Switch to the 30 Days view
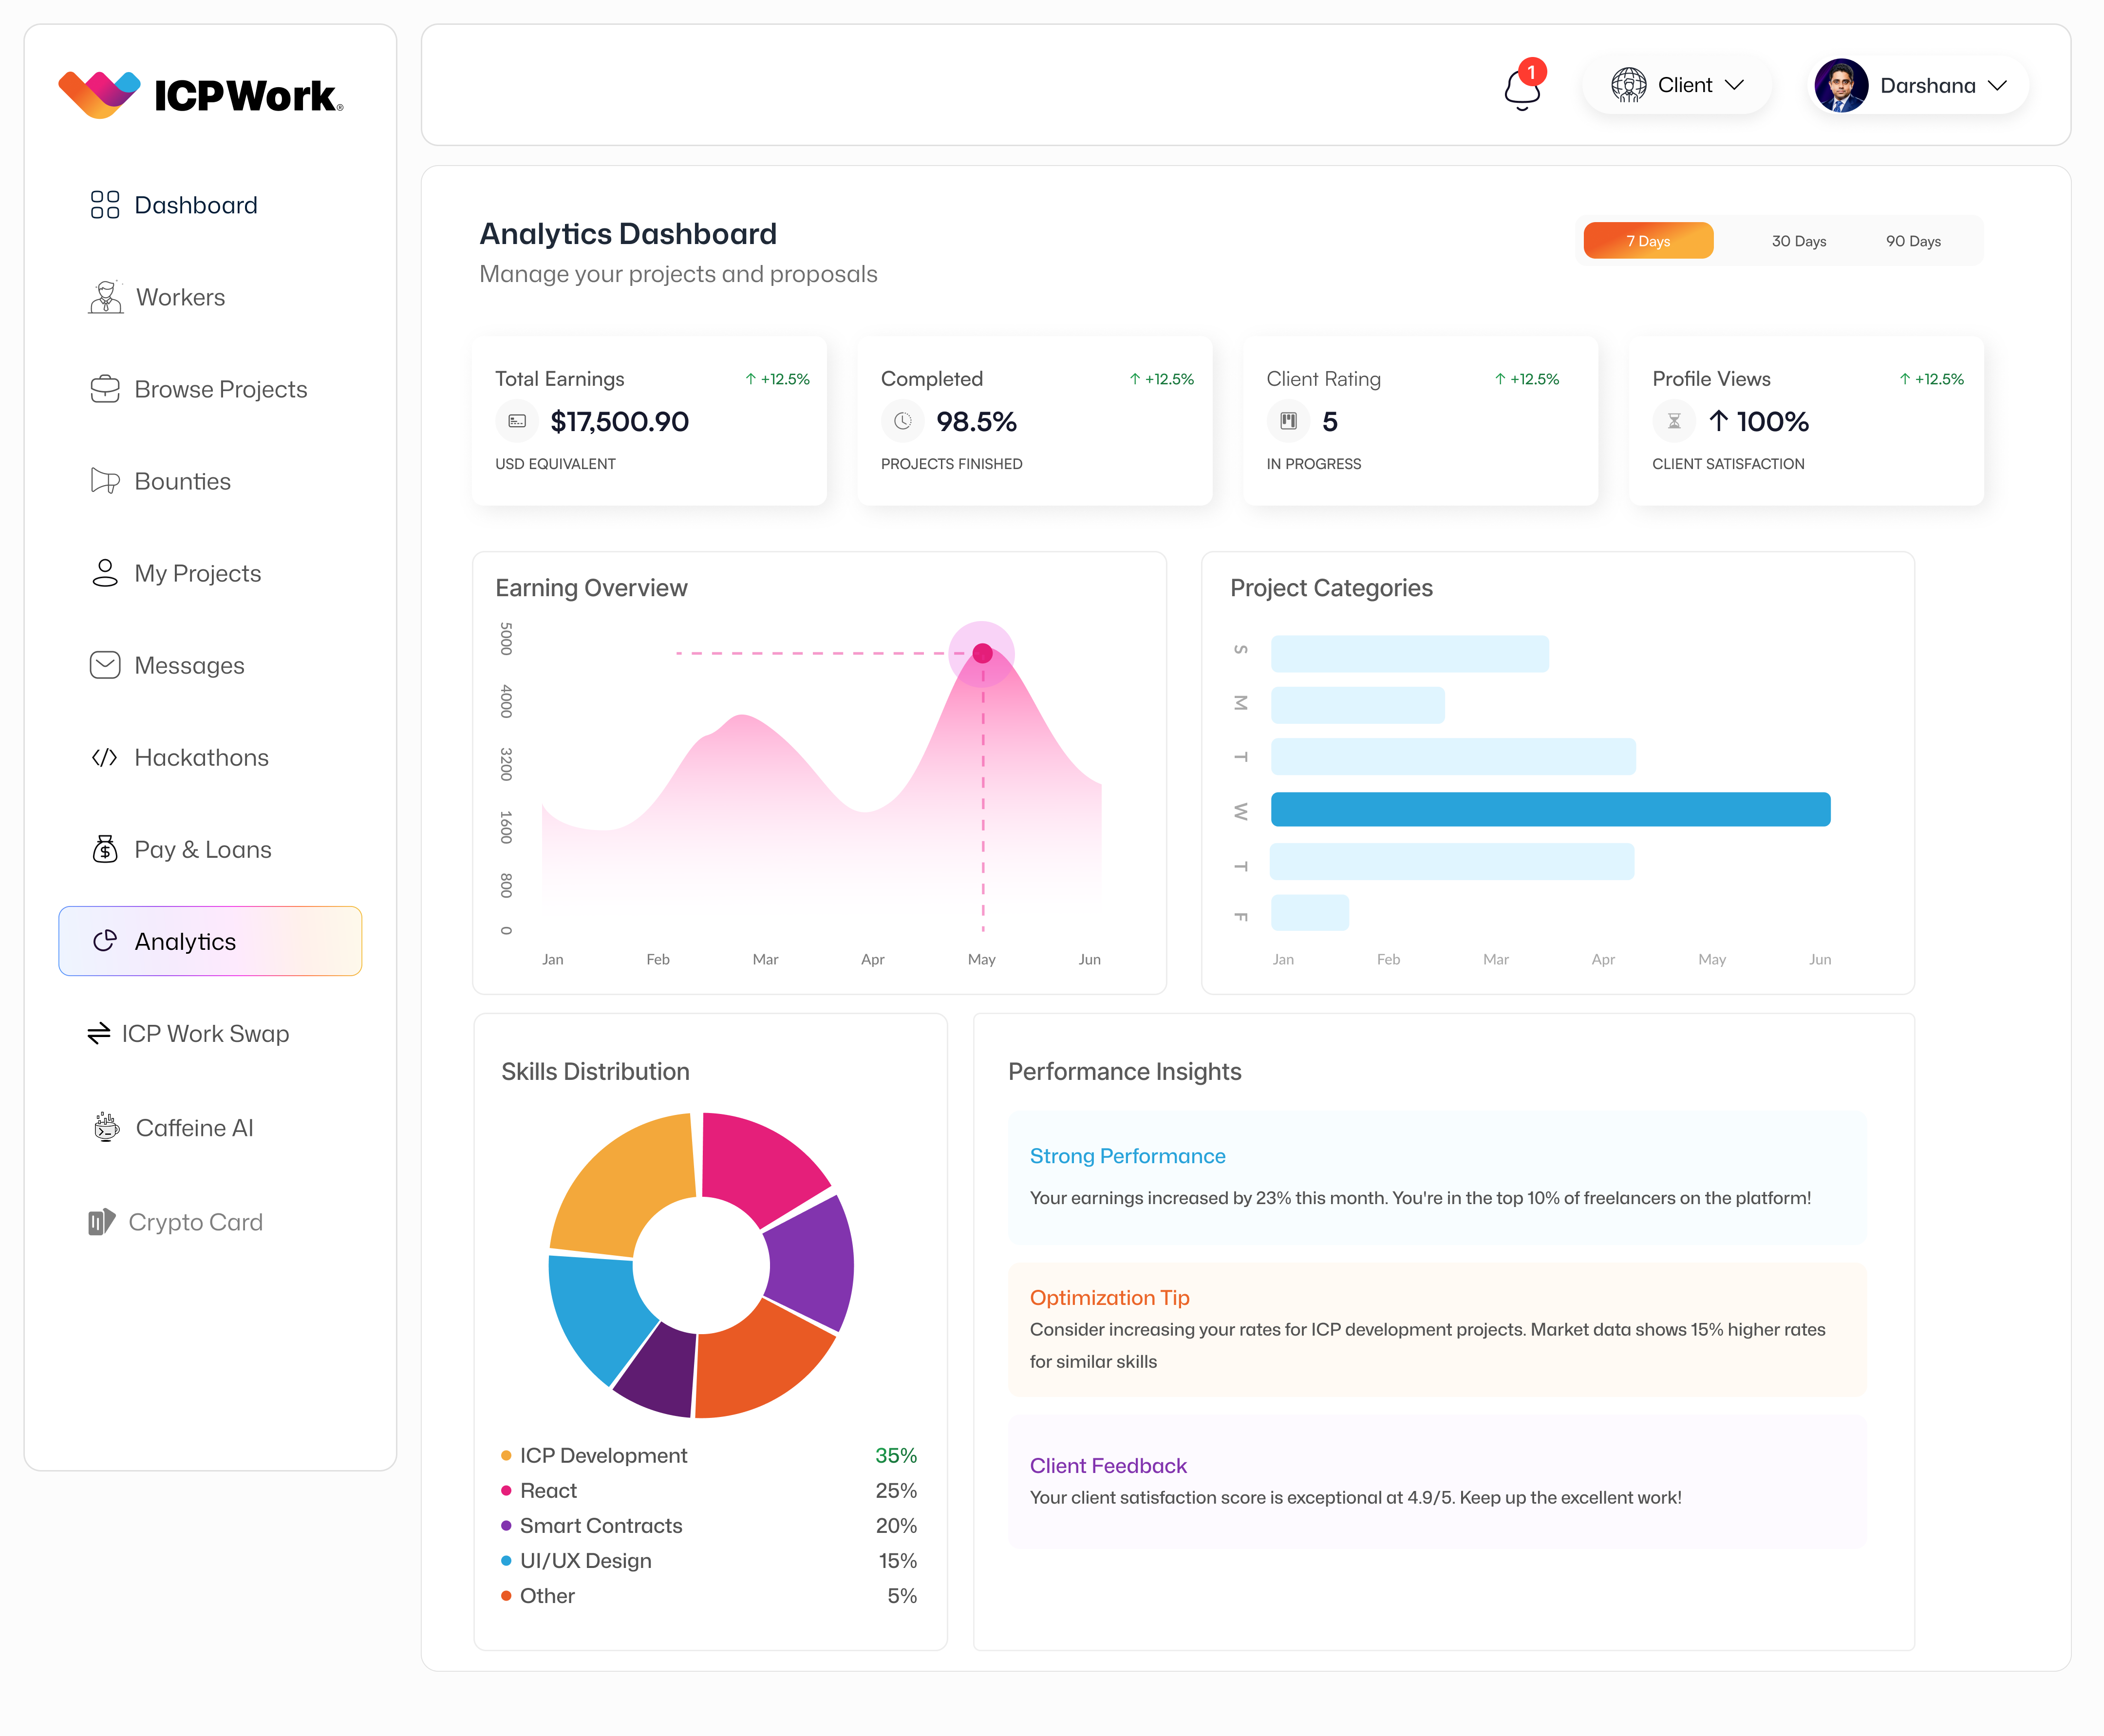 tap(1798, 240)
